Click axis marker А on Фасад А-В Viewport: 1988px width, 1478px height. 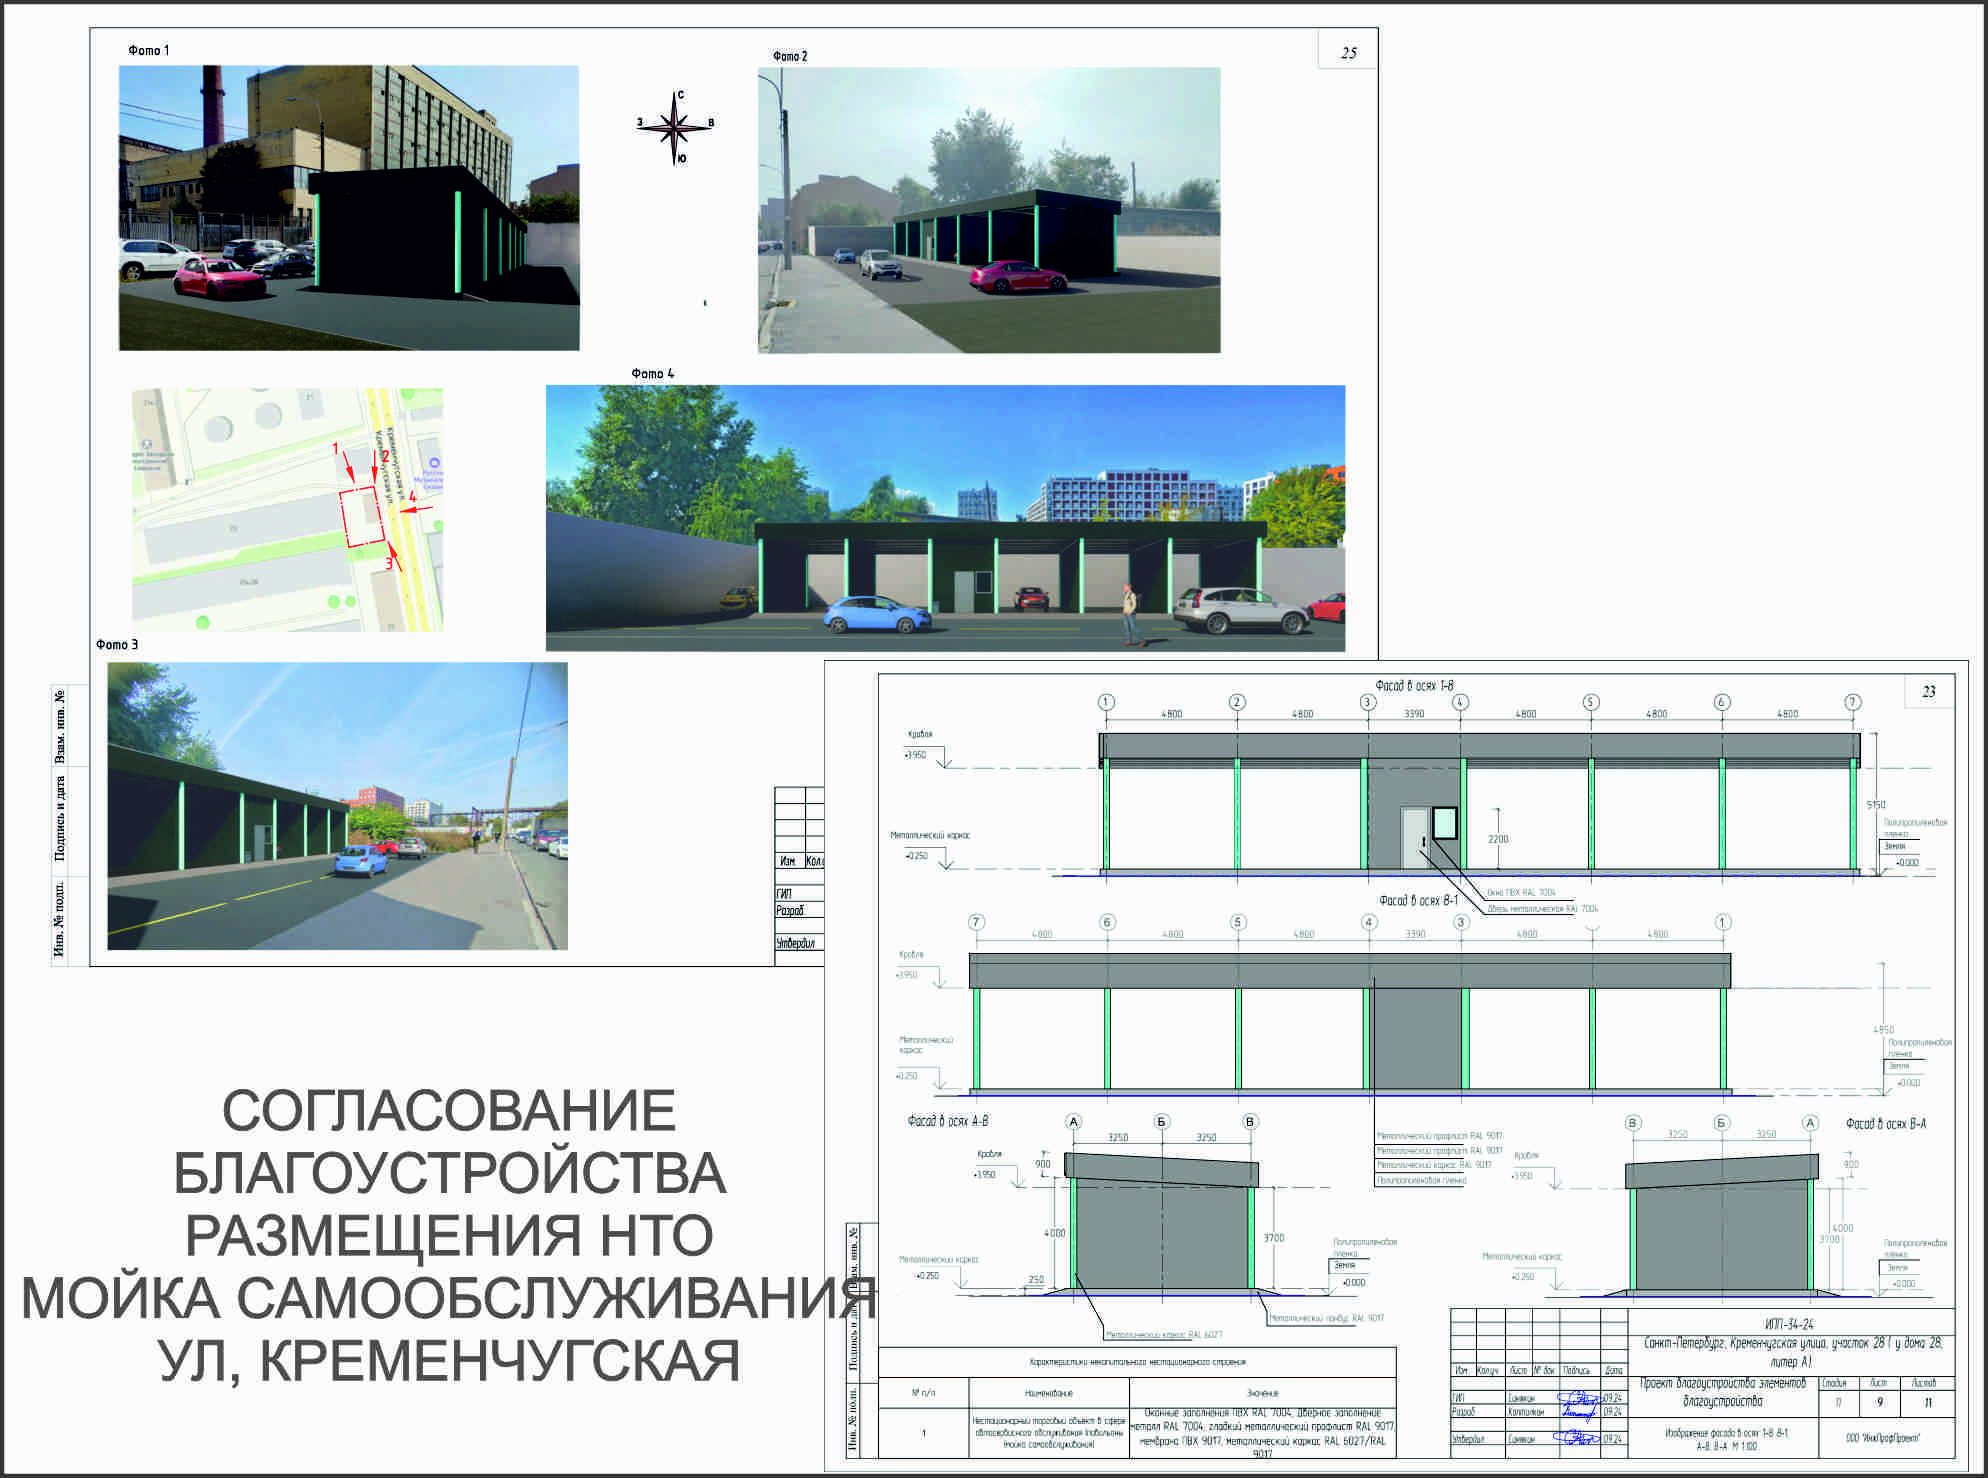click(1074, 1122)
